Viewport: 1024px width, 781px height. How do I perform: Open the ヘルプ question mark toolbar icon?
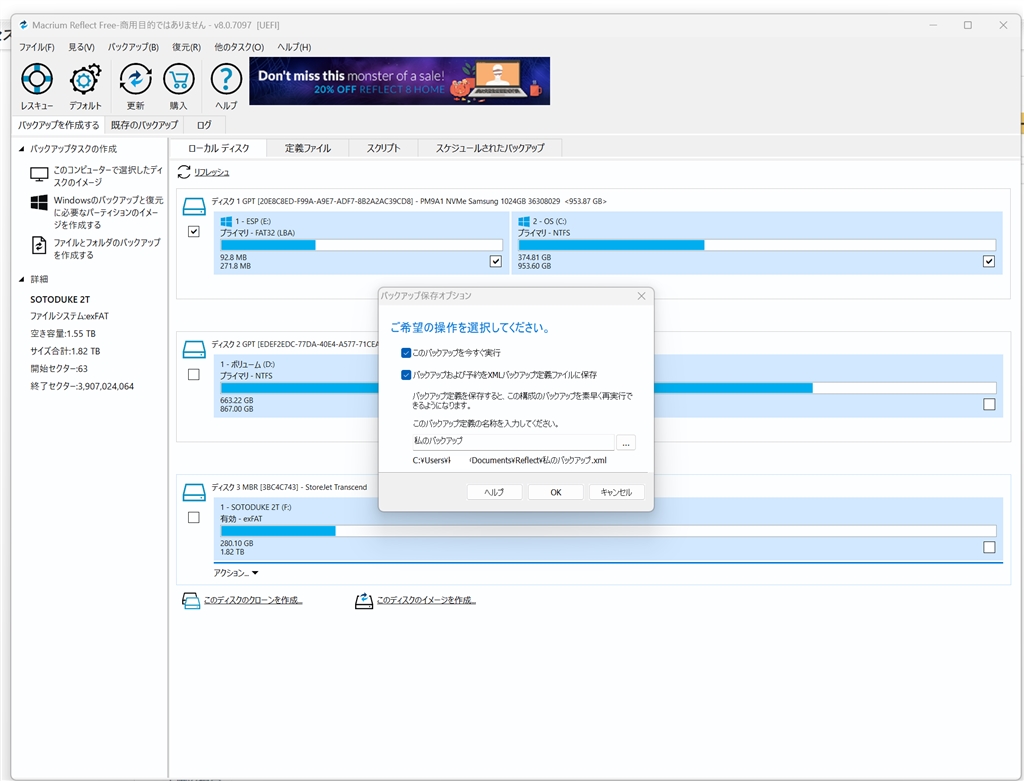click(226, 80)
